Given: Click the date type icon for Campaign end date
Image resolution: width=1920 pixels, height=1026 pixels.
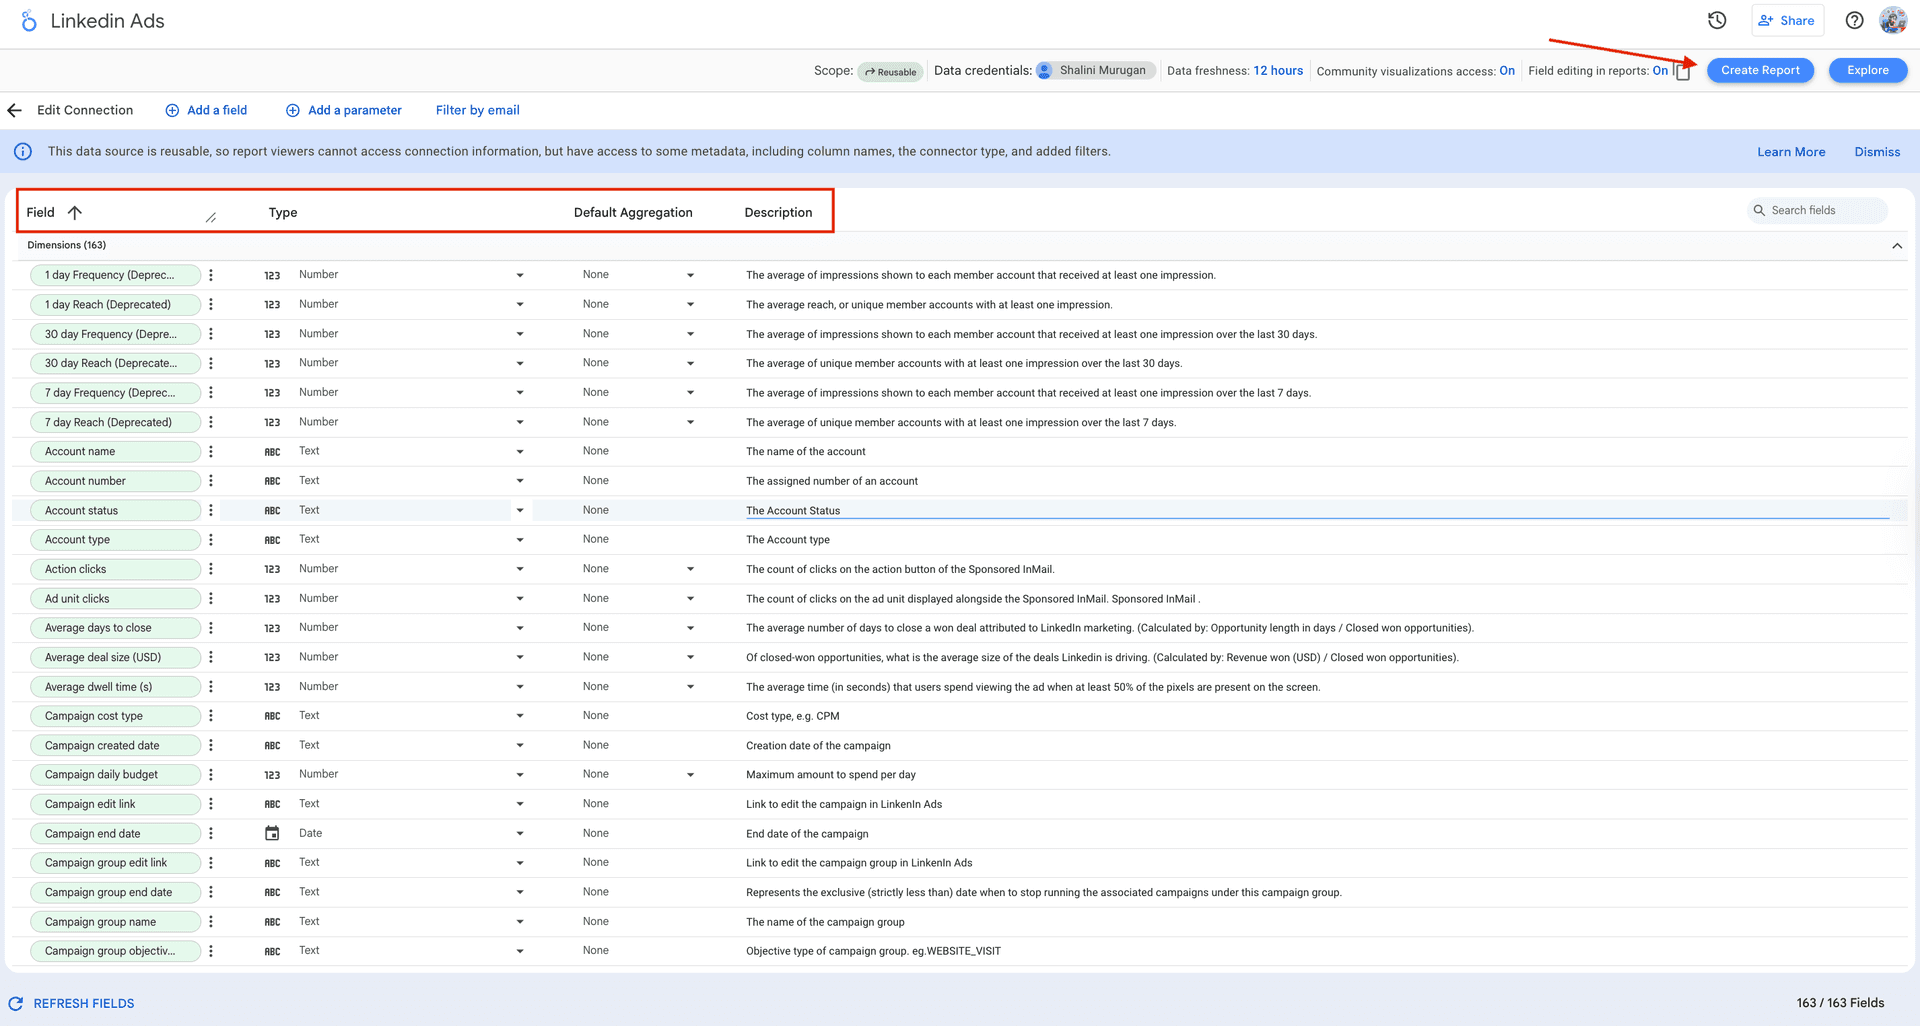Looking at the screenshot, I should click(x=271, y=832).
